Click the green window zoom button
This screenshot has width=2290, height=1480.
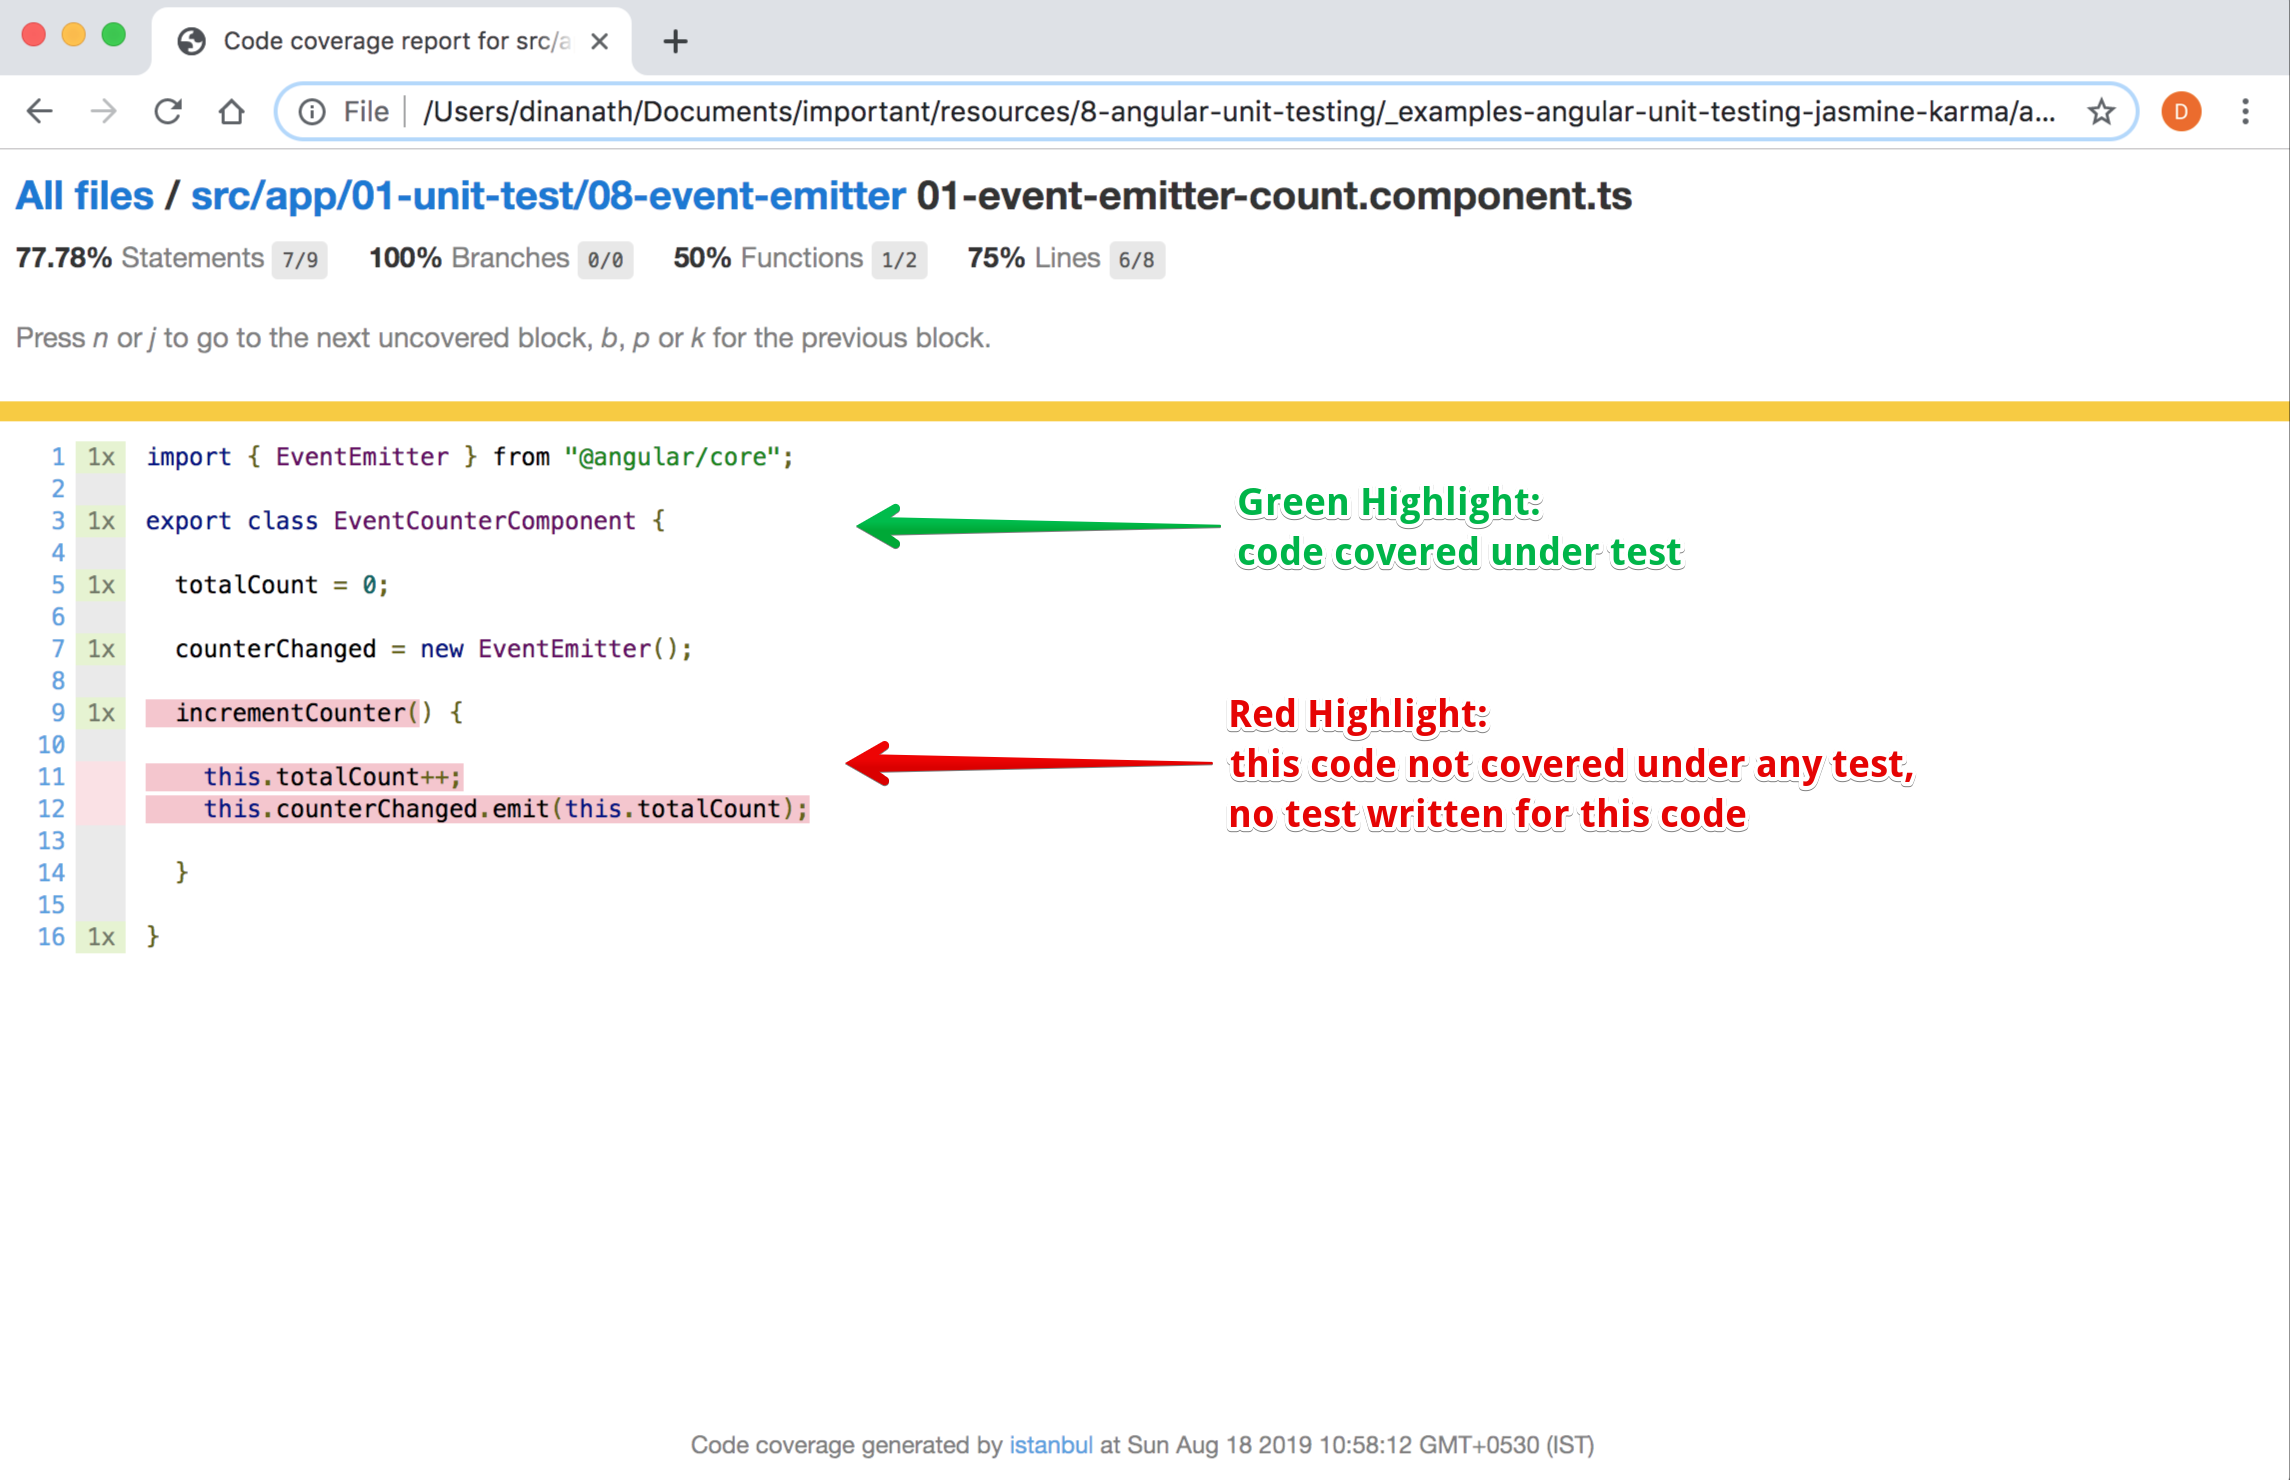coord(114,35)
